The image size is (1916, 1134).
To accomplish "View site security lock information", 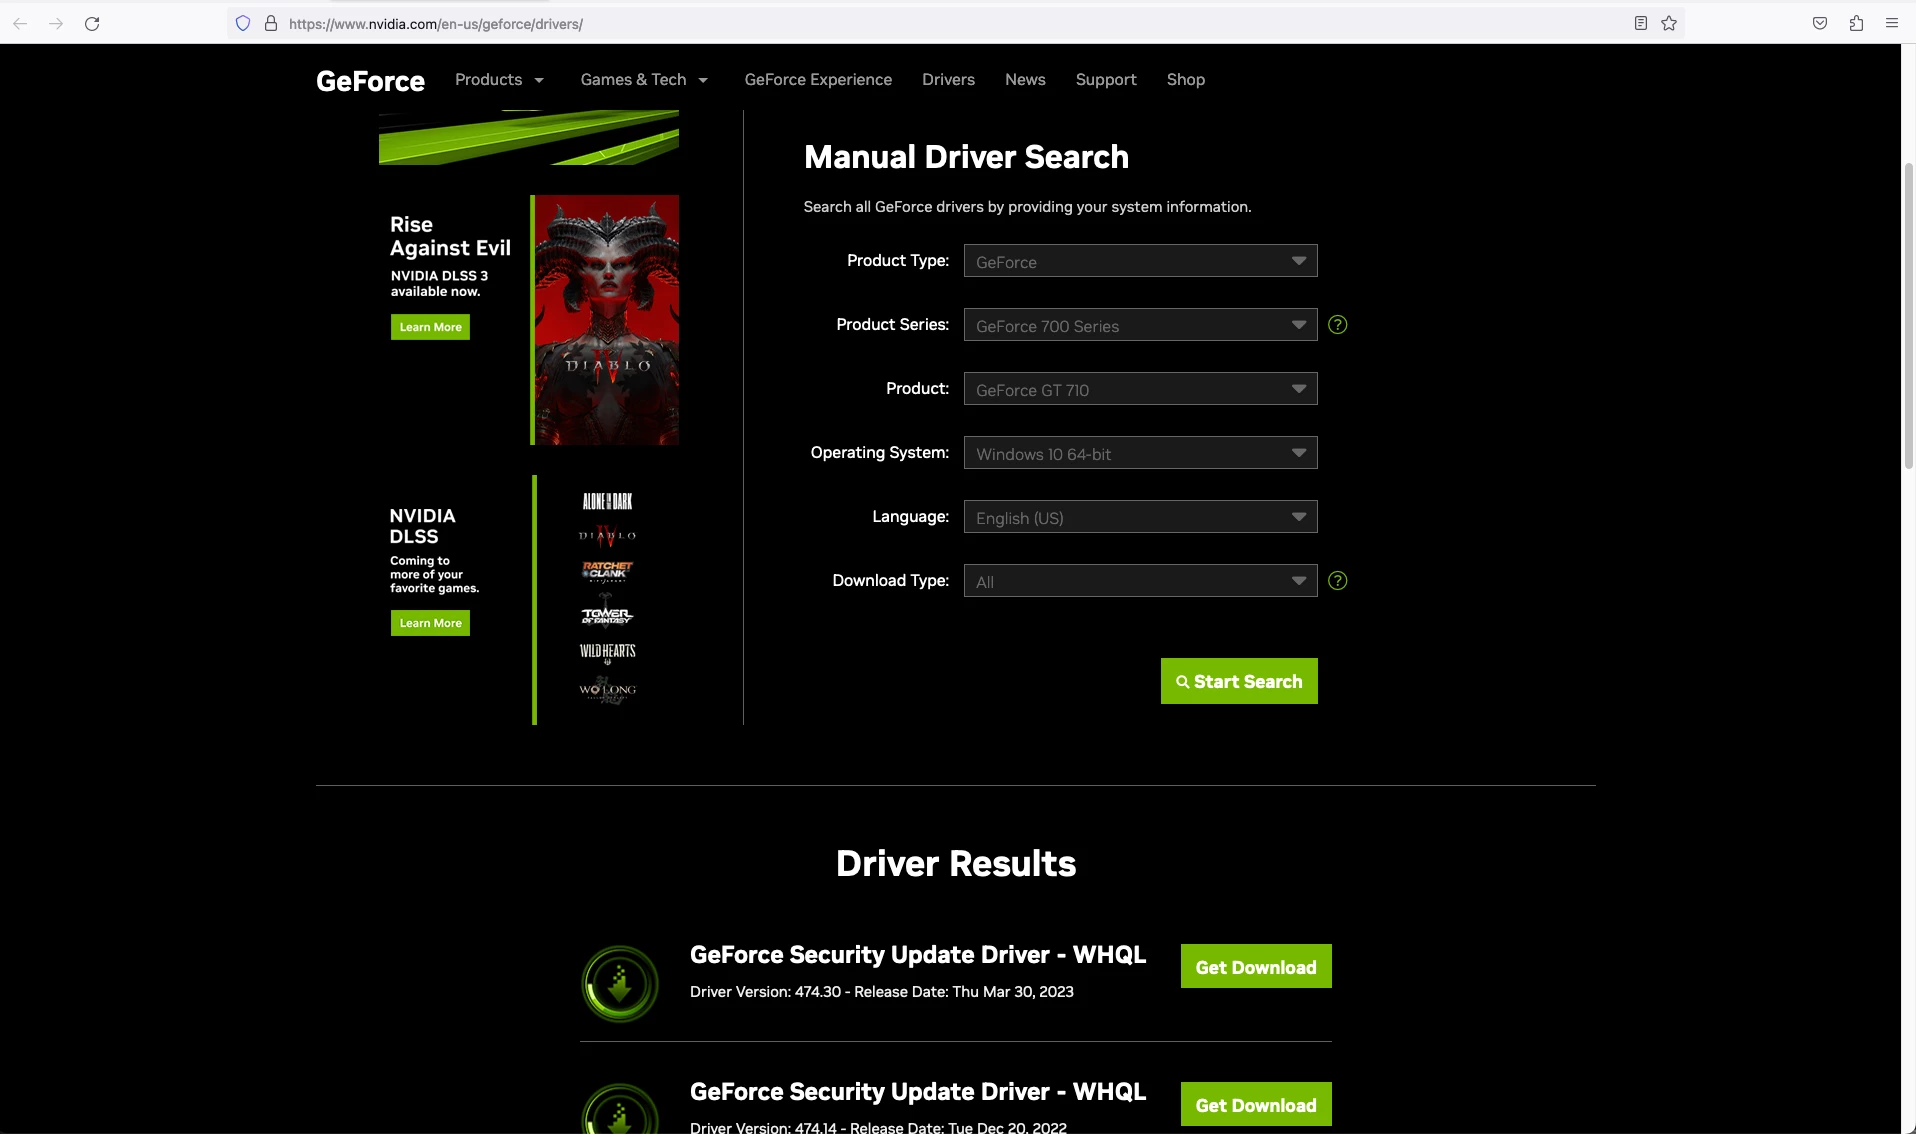I will 270,23.
